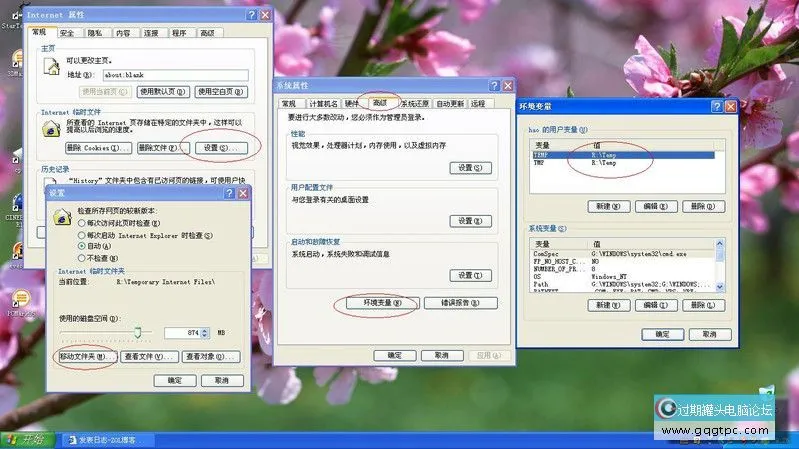Cancel the 环境变量 dialog with 取消

pos(710,334)
